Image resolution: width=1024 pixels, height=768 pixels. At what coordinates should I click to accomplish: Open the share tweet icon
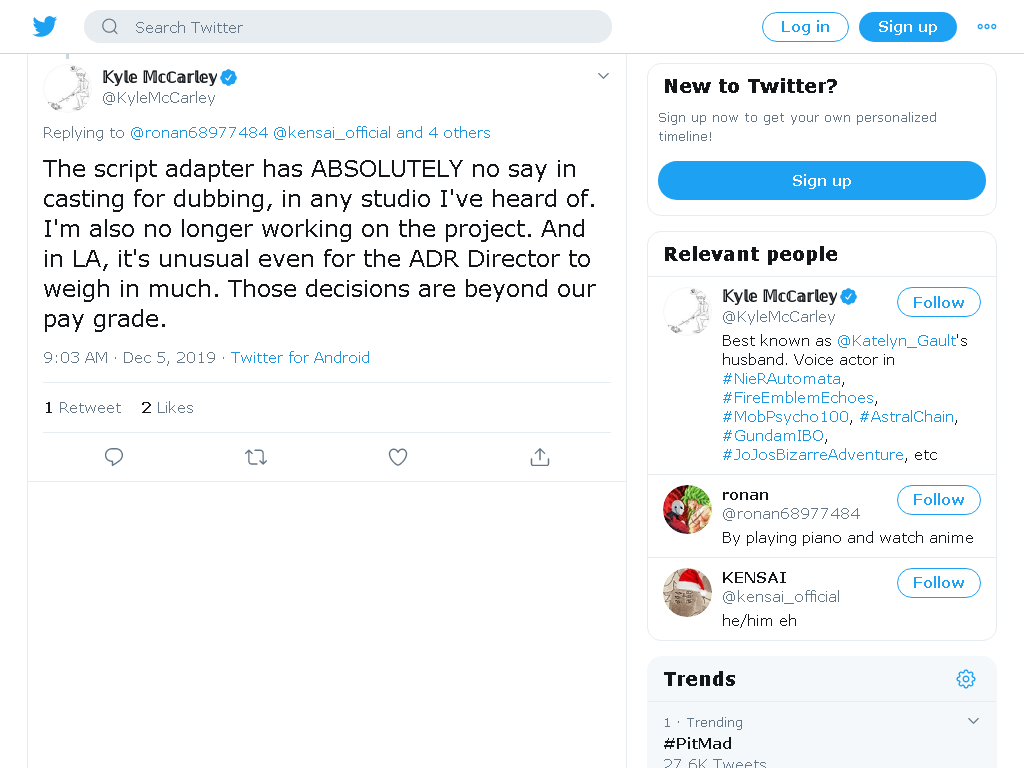(539, 457)
